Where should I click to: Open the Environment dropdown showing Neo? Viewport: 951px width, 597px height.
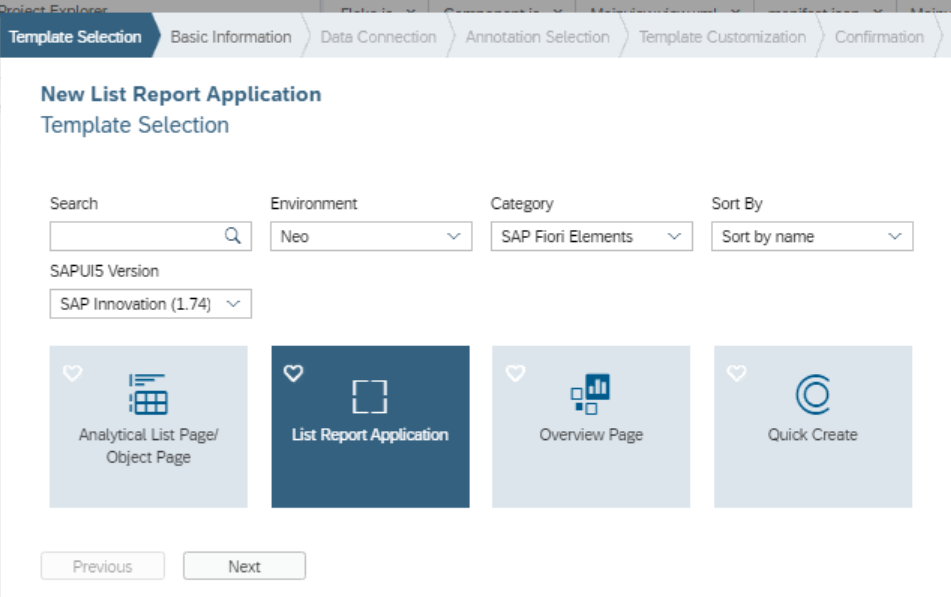click(371, 237)
